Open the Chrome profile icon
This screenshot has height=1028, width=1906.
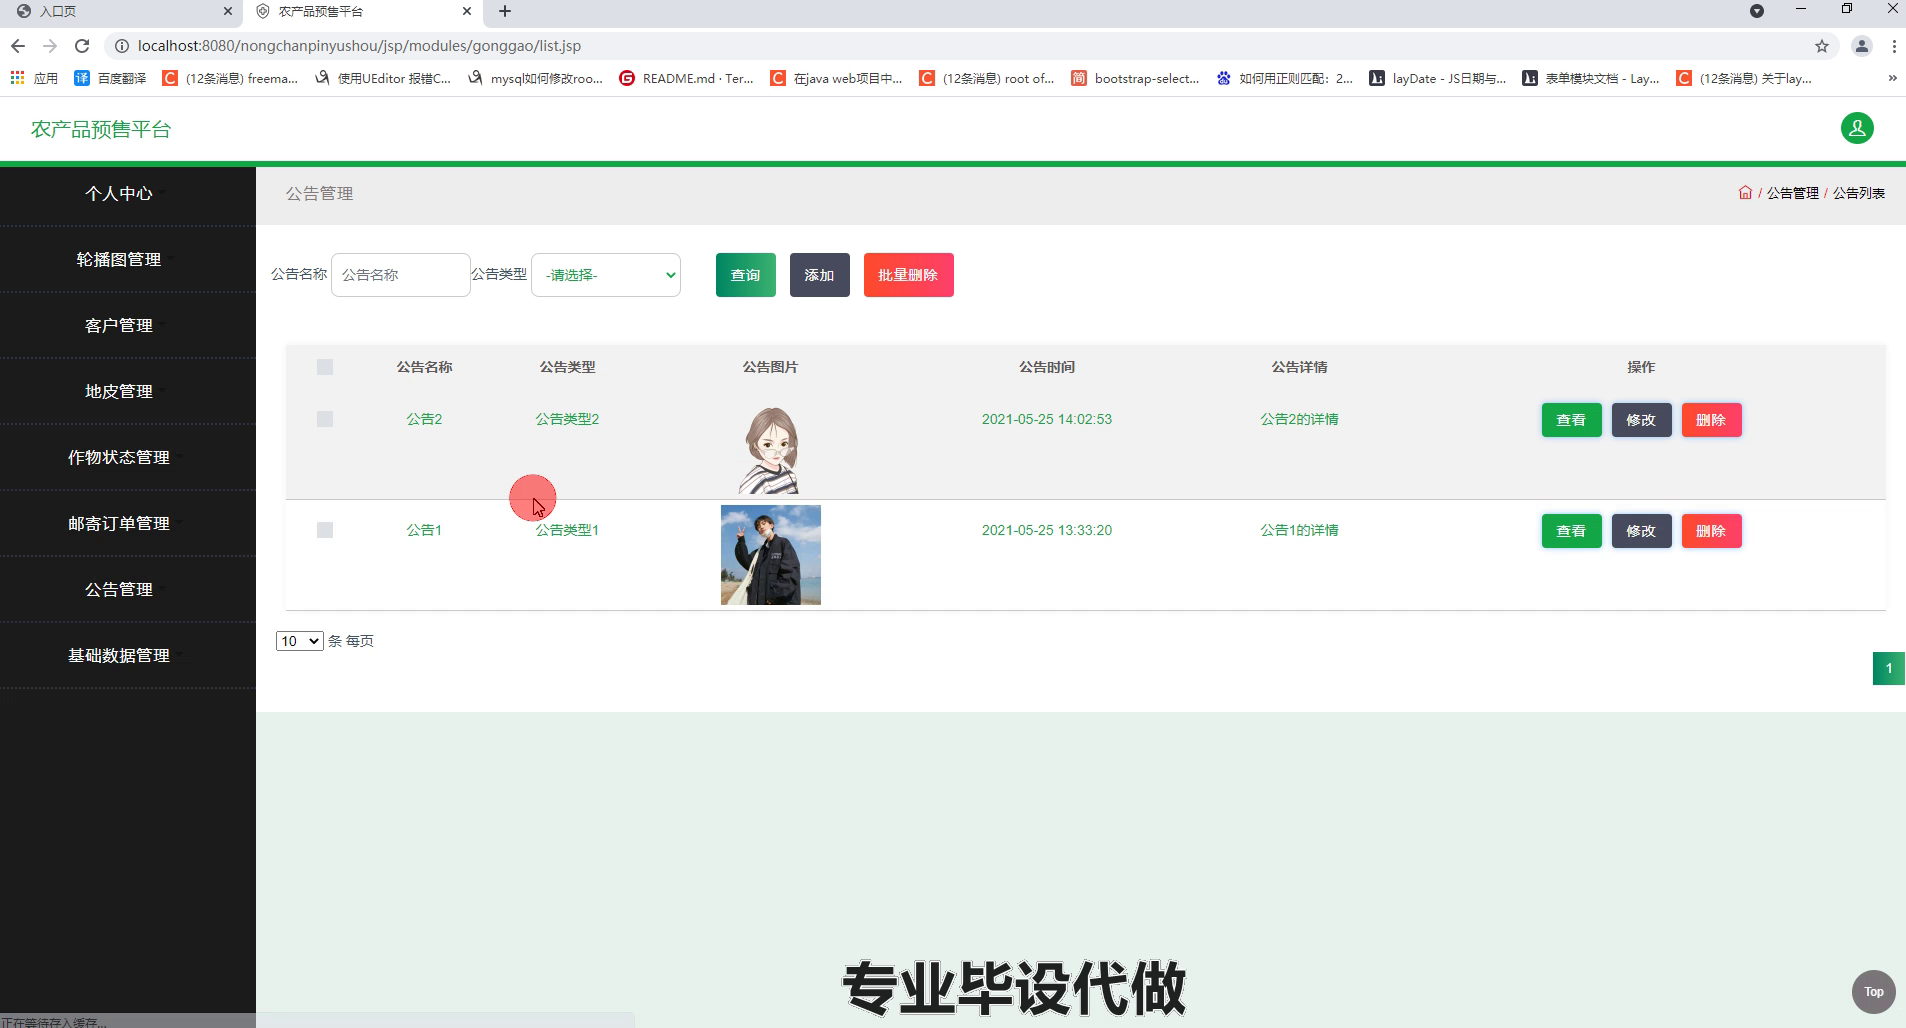1861,46
